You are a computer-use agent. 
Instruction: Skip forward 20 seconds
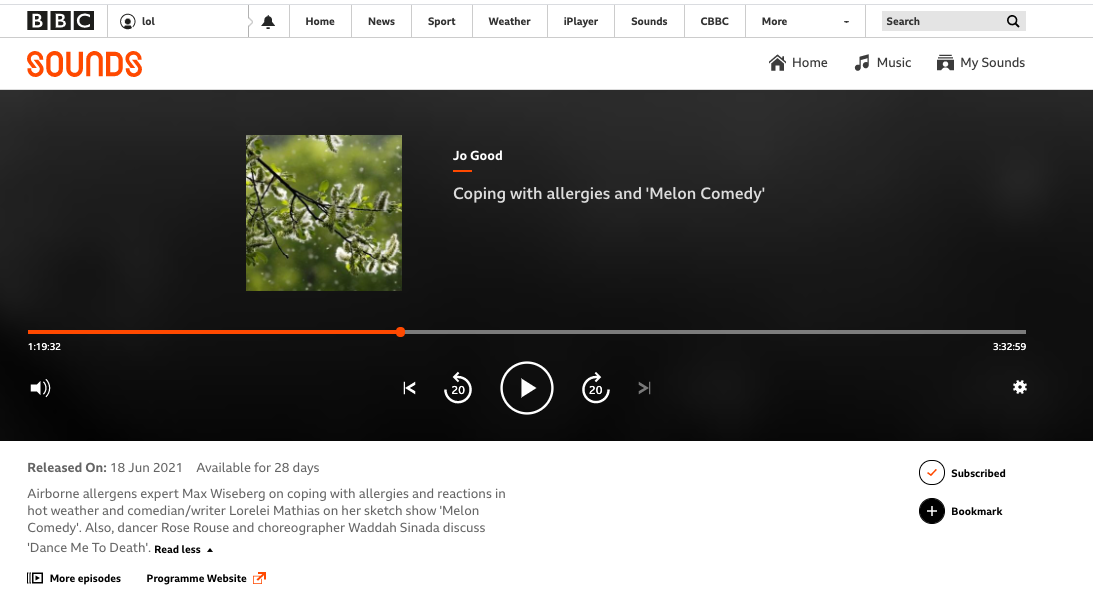(x=595, y=388)
